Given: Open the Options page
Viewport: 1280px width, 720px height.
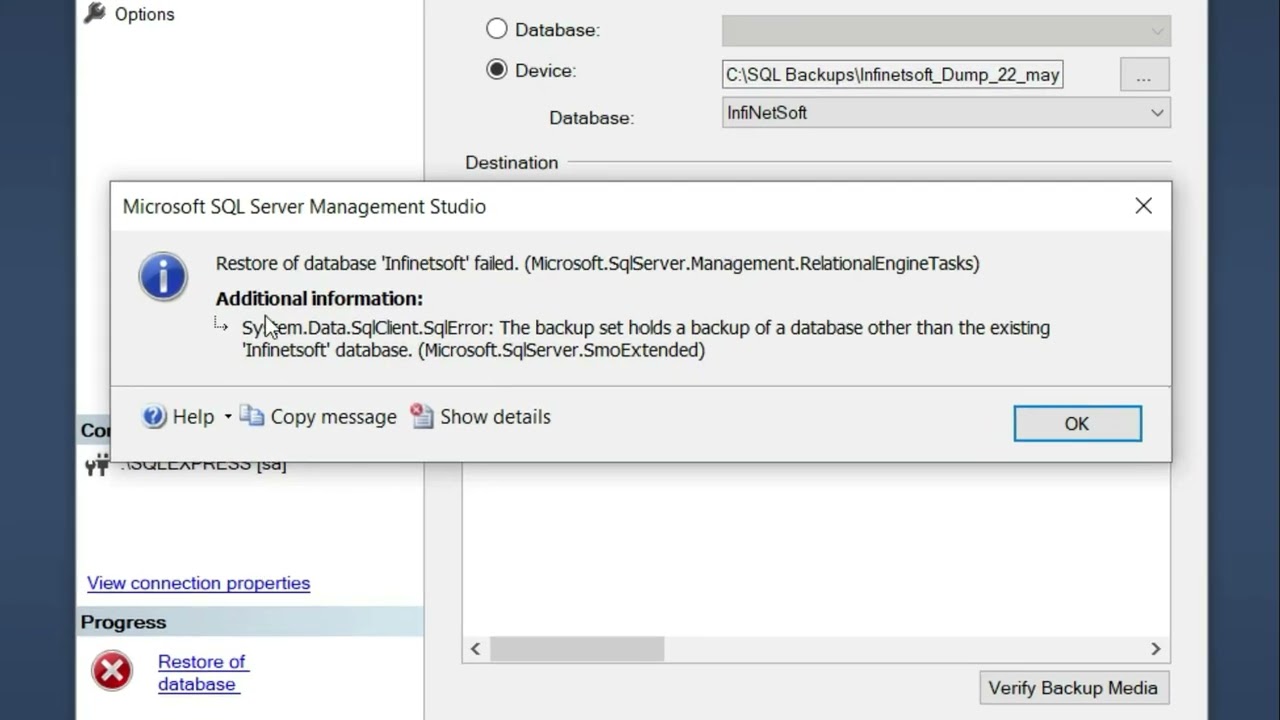Looking at the screenshot, I should point(144,14).
